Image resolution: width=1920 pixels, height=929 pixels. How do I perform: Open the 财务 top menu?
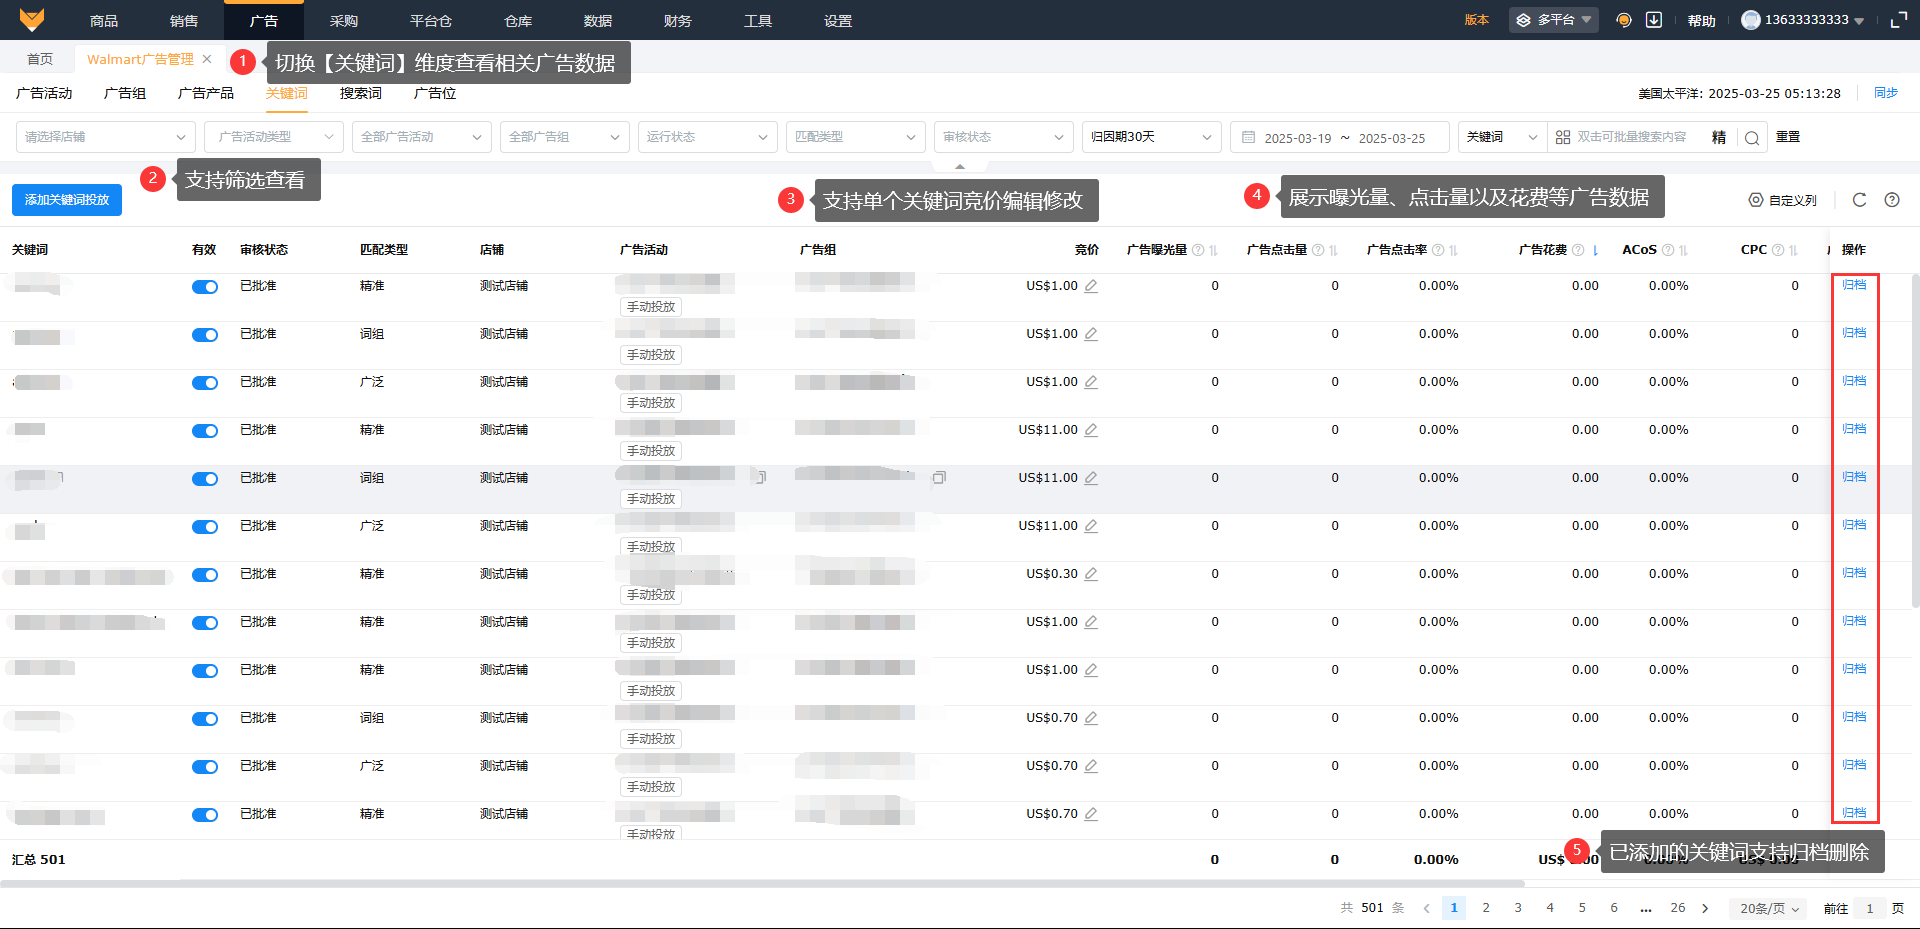pyautogui.click(x=677, y=20)
